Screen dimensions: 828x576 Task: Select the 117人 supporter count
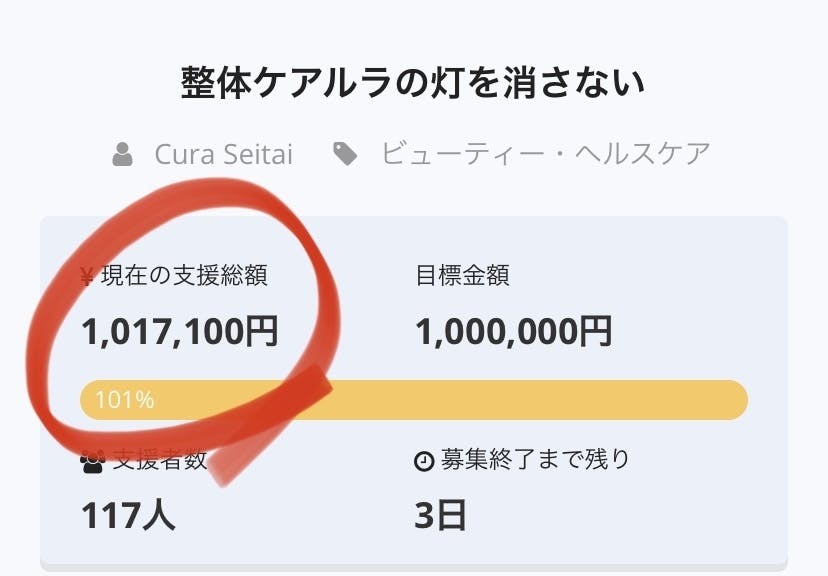pos(128,515)
